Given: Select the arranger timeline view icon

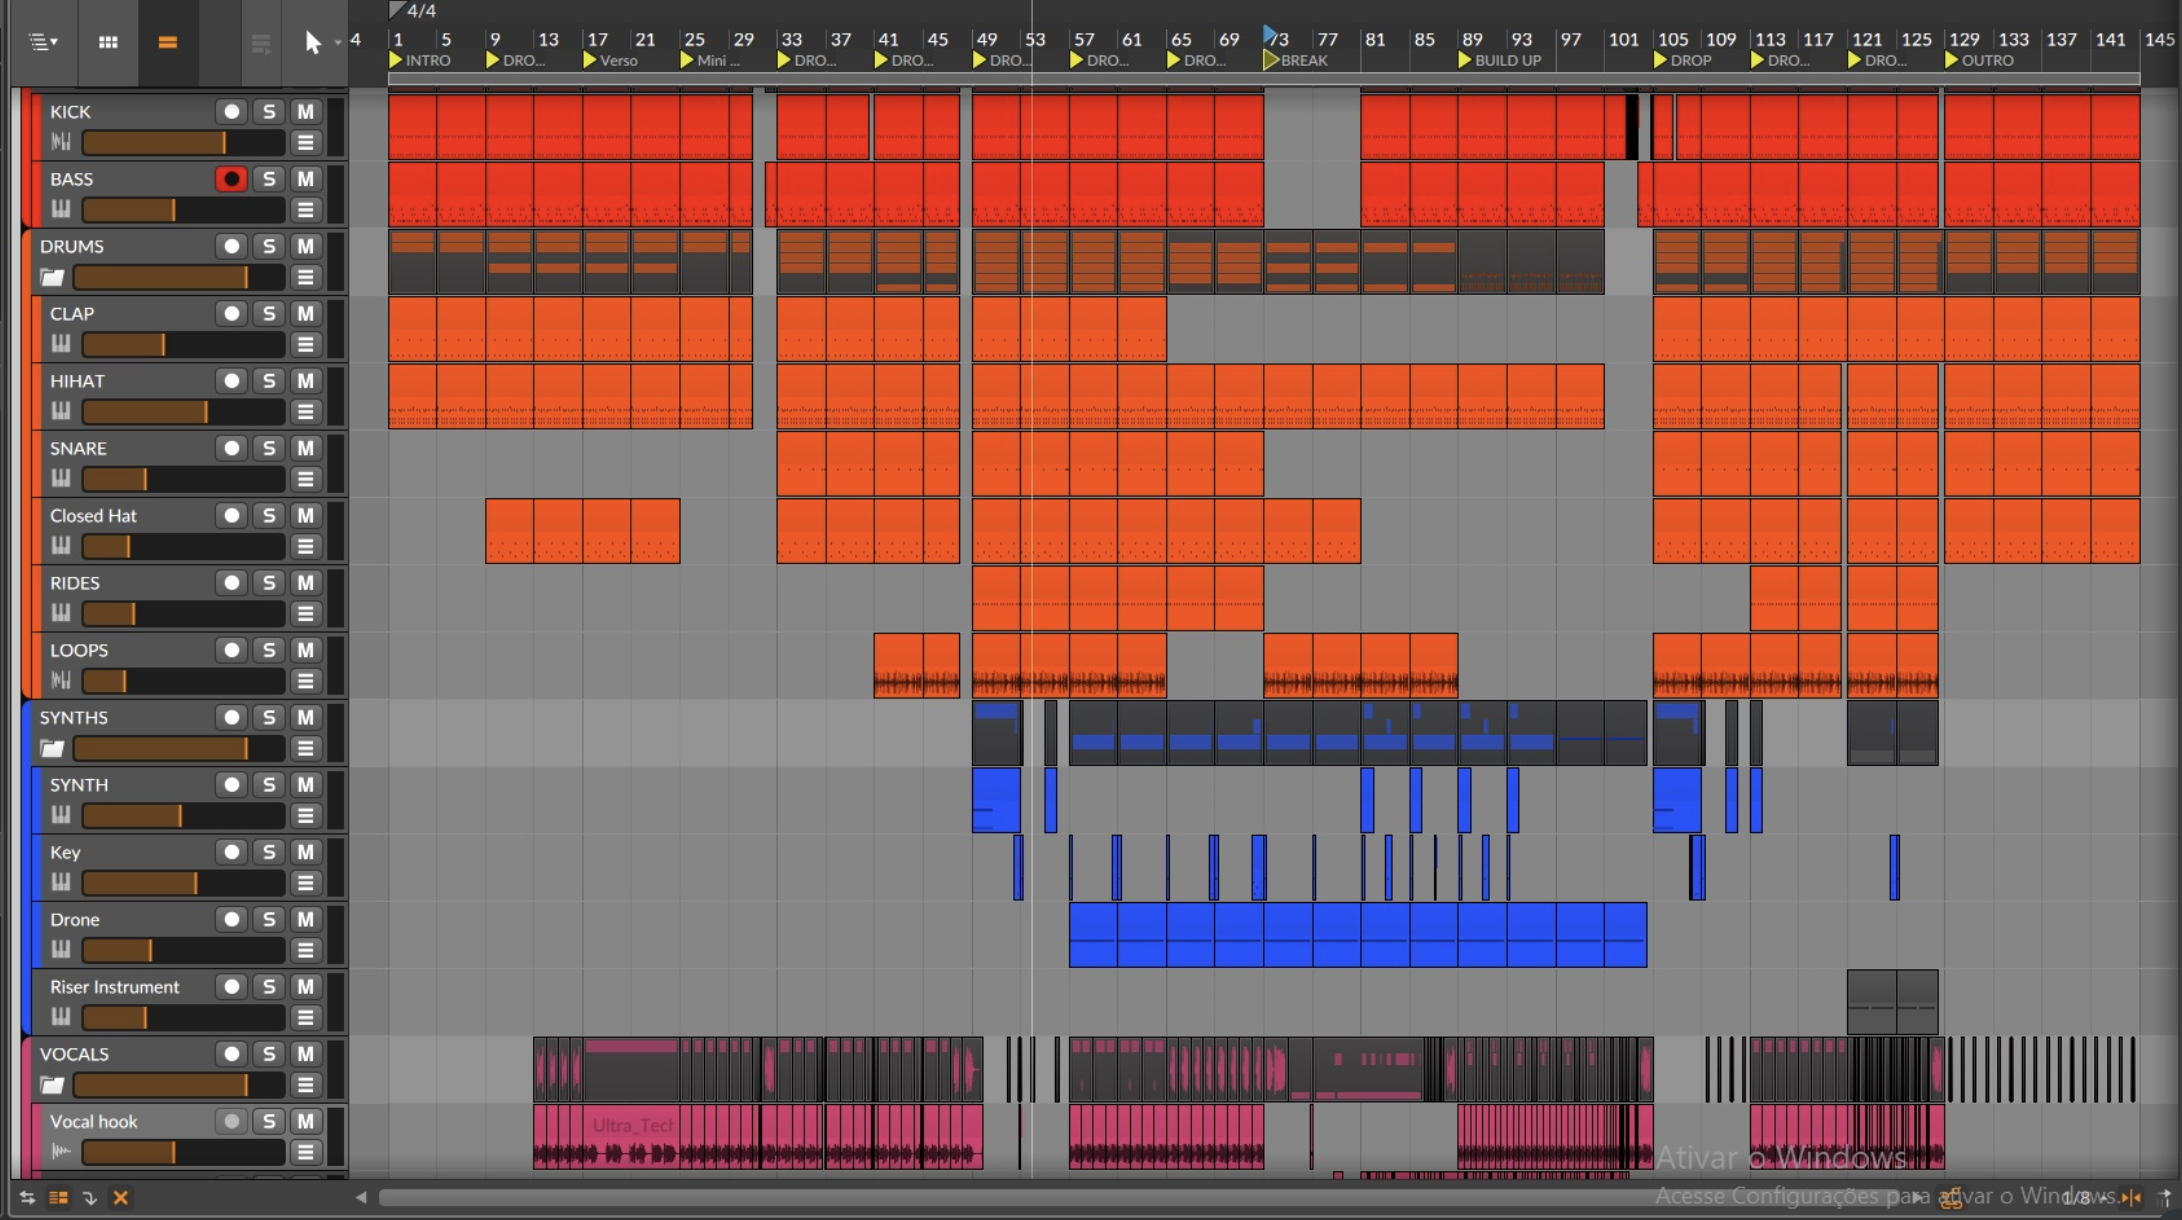Looking at the screenshot, I should coord(167,42).
